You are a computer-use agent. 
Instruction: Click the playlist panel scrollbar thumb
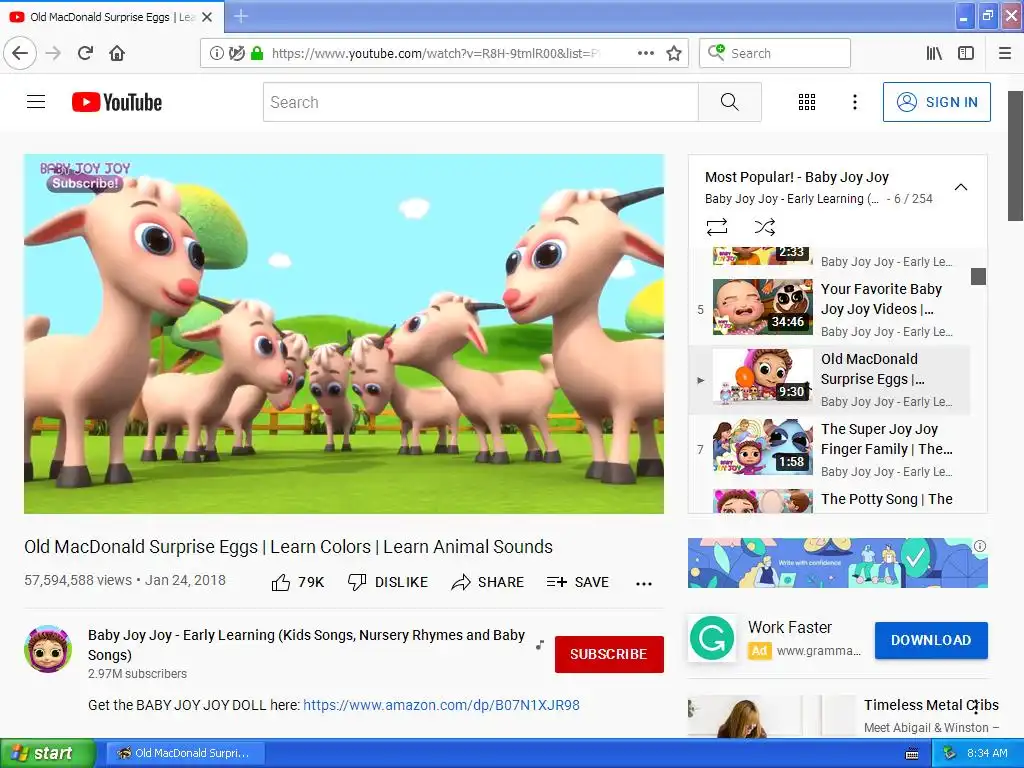click(978, 276)
